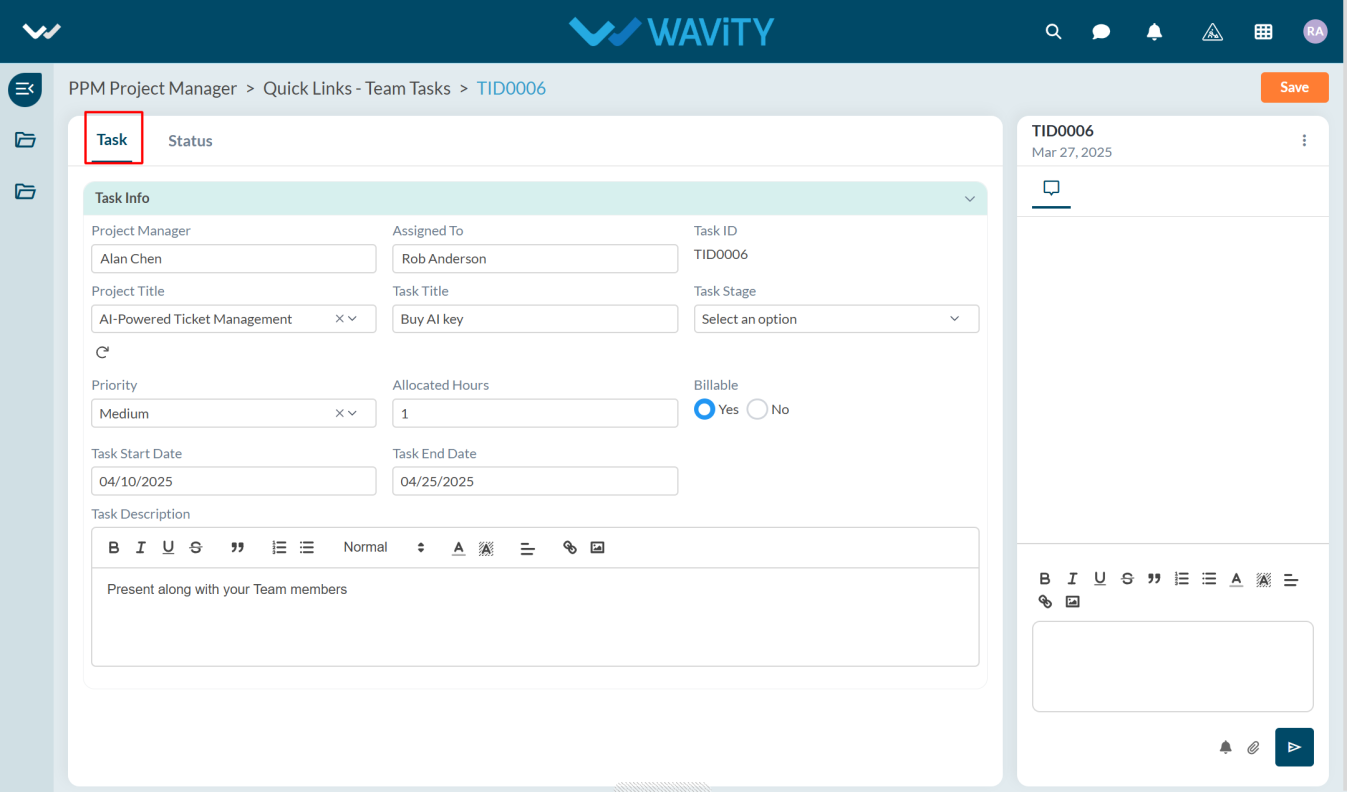Go to PPM Project Manager breadcrumb
This screenshot has height=792, width=1347.
coord(153,88)
